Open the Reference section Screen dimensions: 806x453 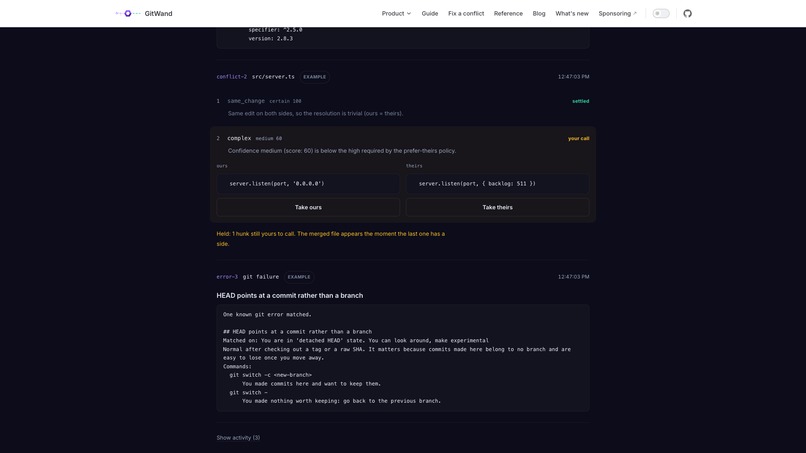click(508, 13)
